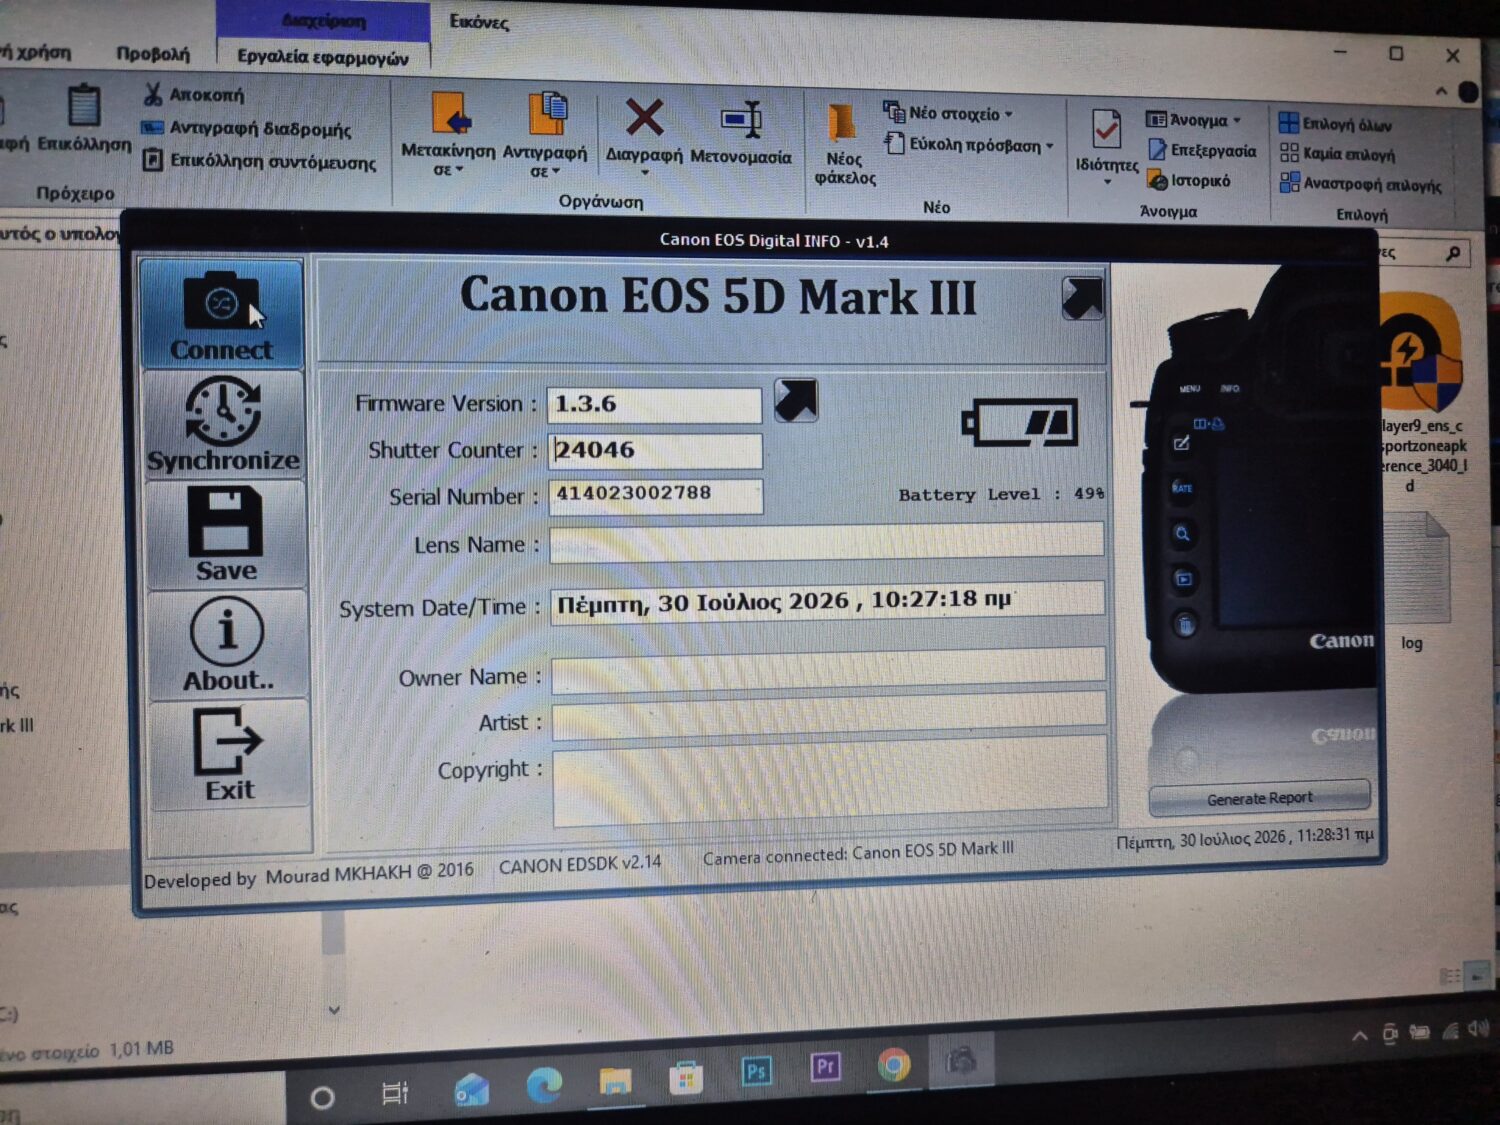This screenshot has height=1125, width=1500.
Task: Open Premiere Pro from the taskbar
Action: [x=825, y=1067]
